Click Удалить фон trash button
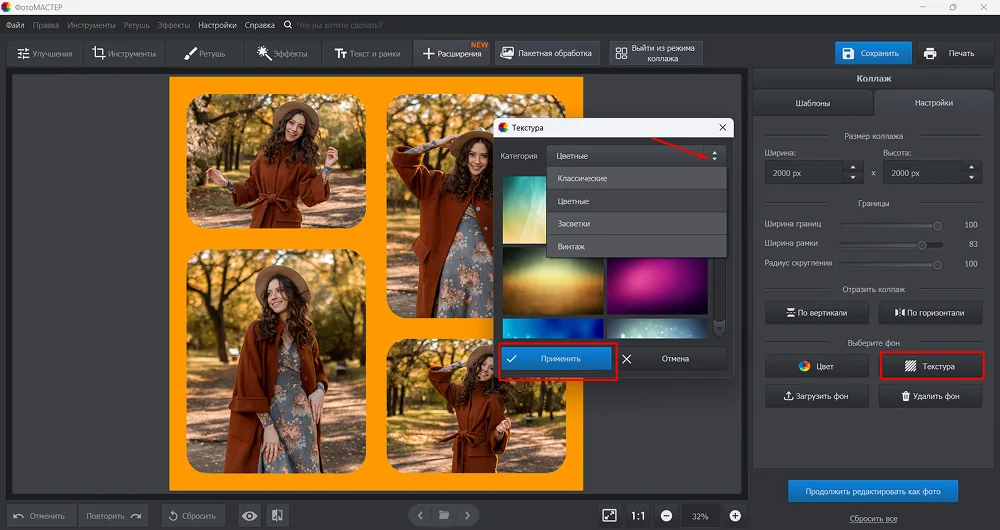 pyautogui.click(x=930, y=396)
